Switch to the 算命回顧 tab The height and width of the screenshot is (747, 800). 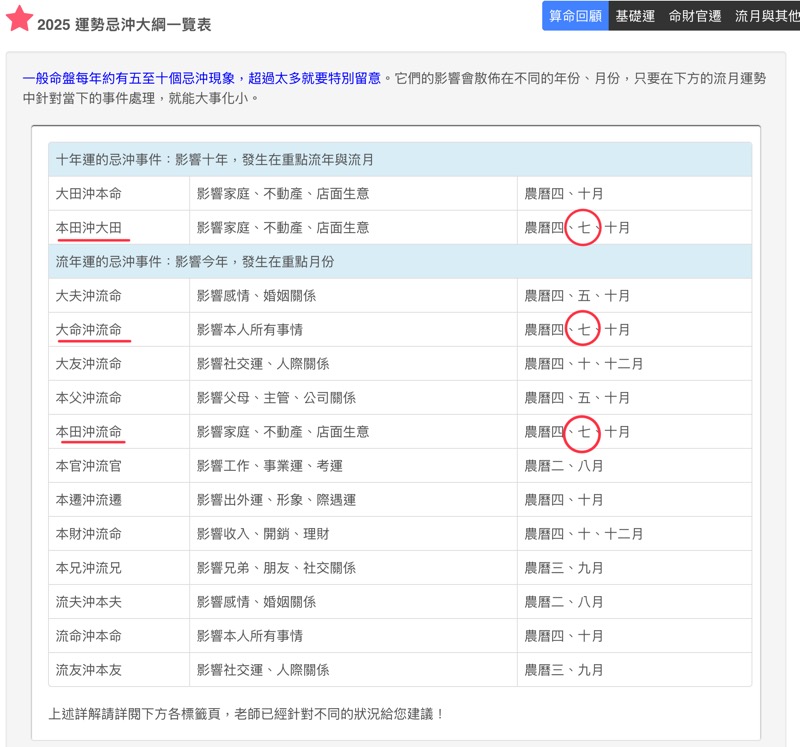(x=575, y=16)
